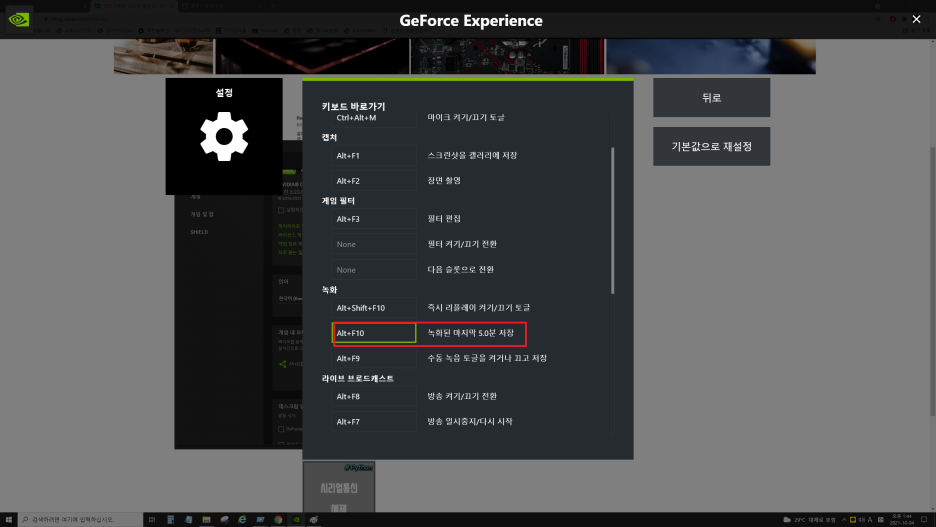This screenshot has height=527, width=936.
Task: Click the 기본값으로 재설정 reset button
Action: (x=711, y=146)
